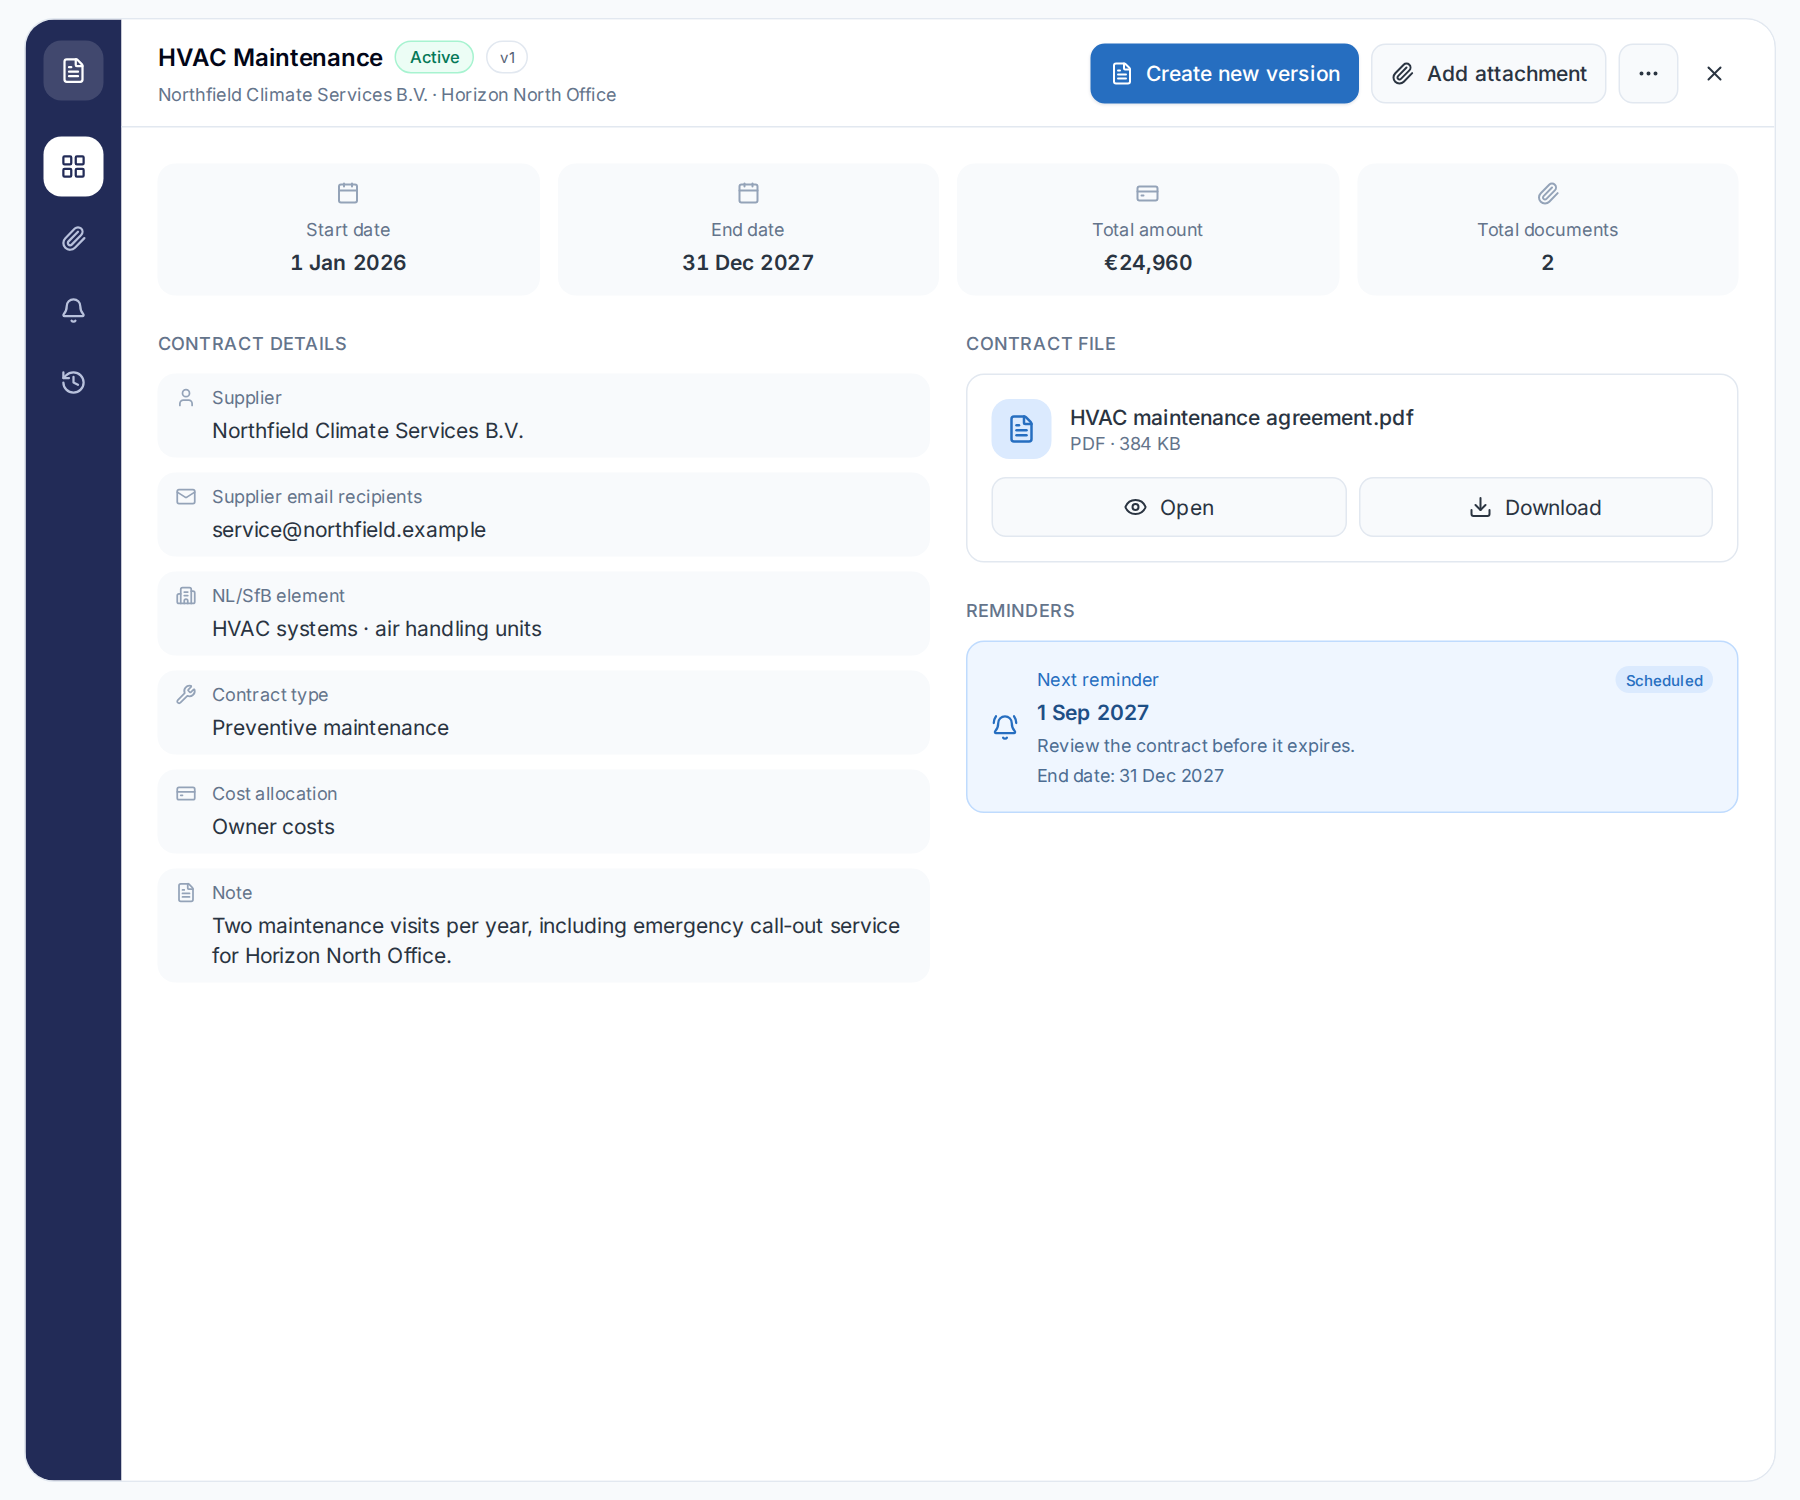
Task: Click the Scheduled badge on the reminder
Action: tap(1664, 680)
